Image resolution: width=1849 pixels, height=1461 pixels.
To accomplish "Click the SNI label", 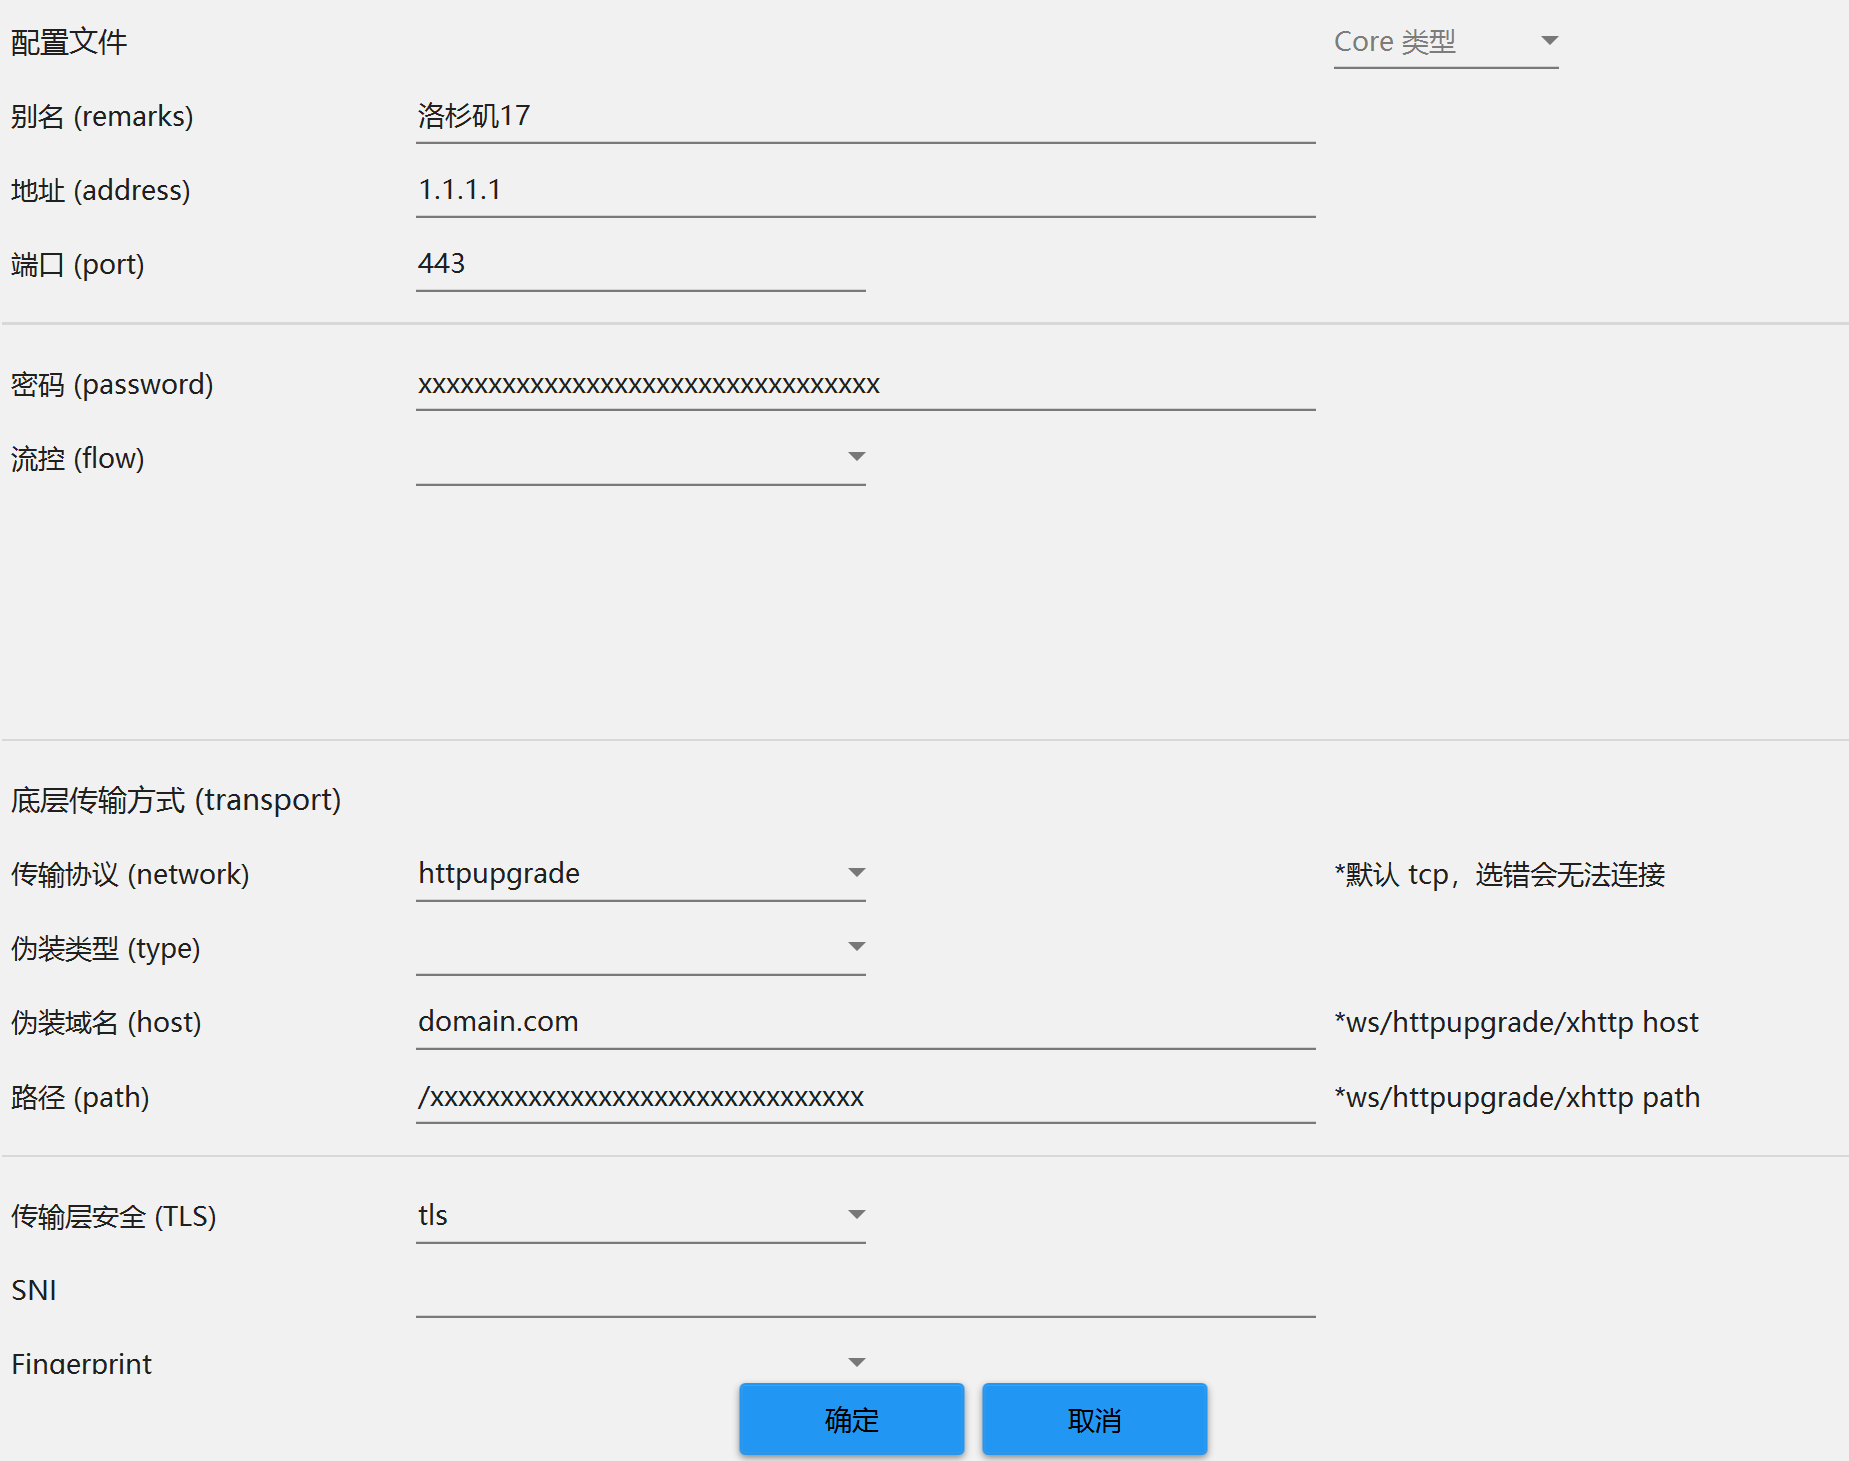I will pyautogui.click(x=34, y=1291).
